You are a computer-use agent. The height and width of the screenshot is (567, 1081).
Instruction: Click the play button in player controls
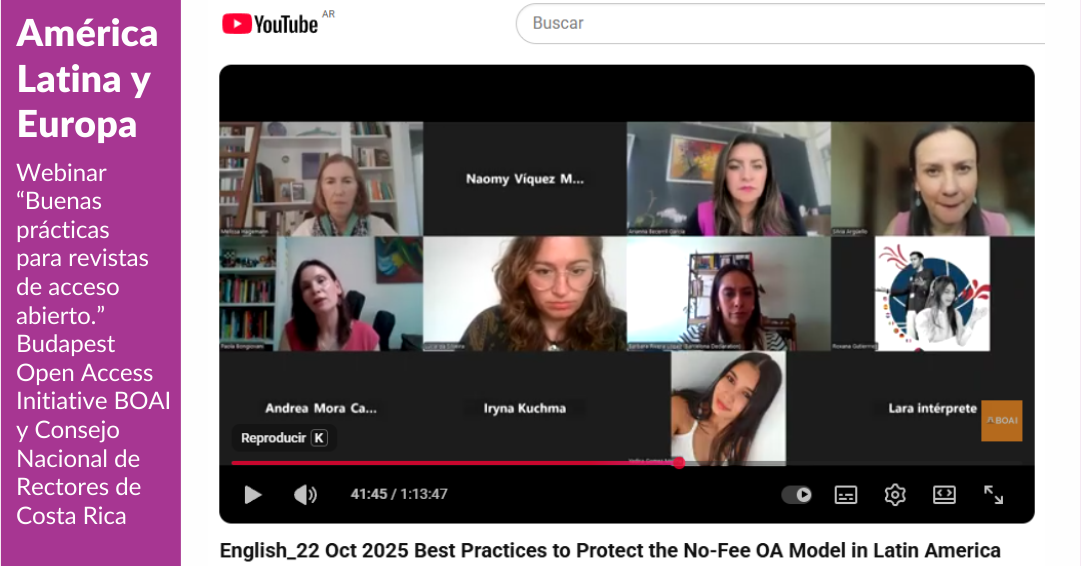[x=253, y=495]
